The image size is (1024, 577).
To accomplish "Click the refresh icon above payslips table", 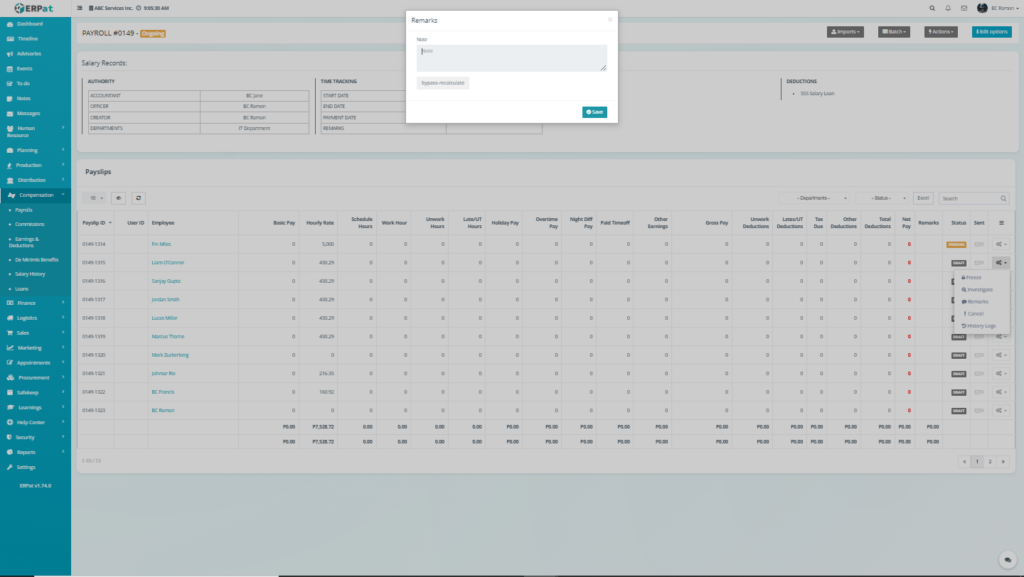I will pos(138,198).
